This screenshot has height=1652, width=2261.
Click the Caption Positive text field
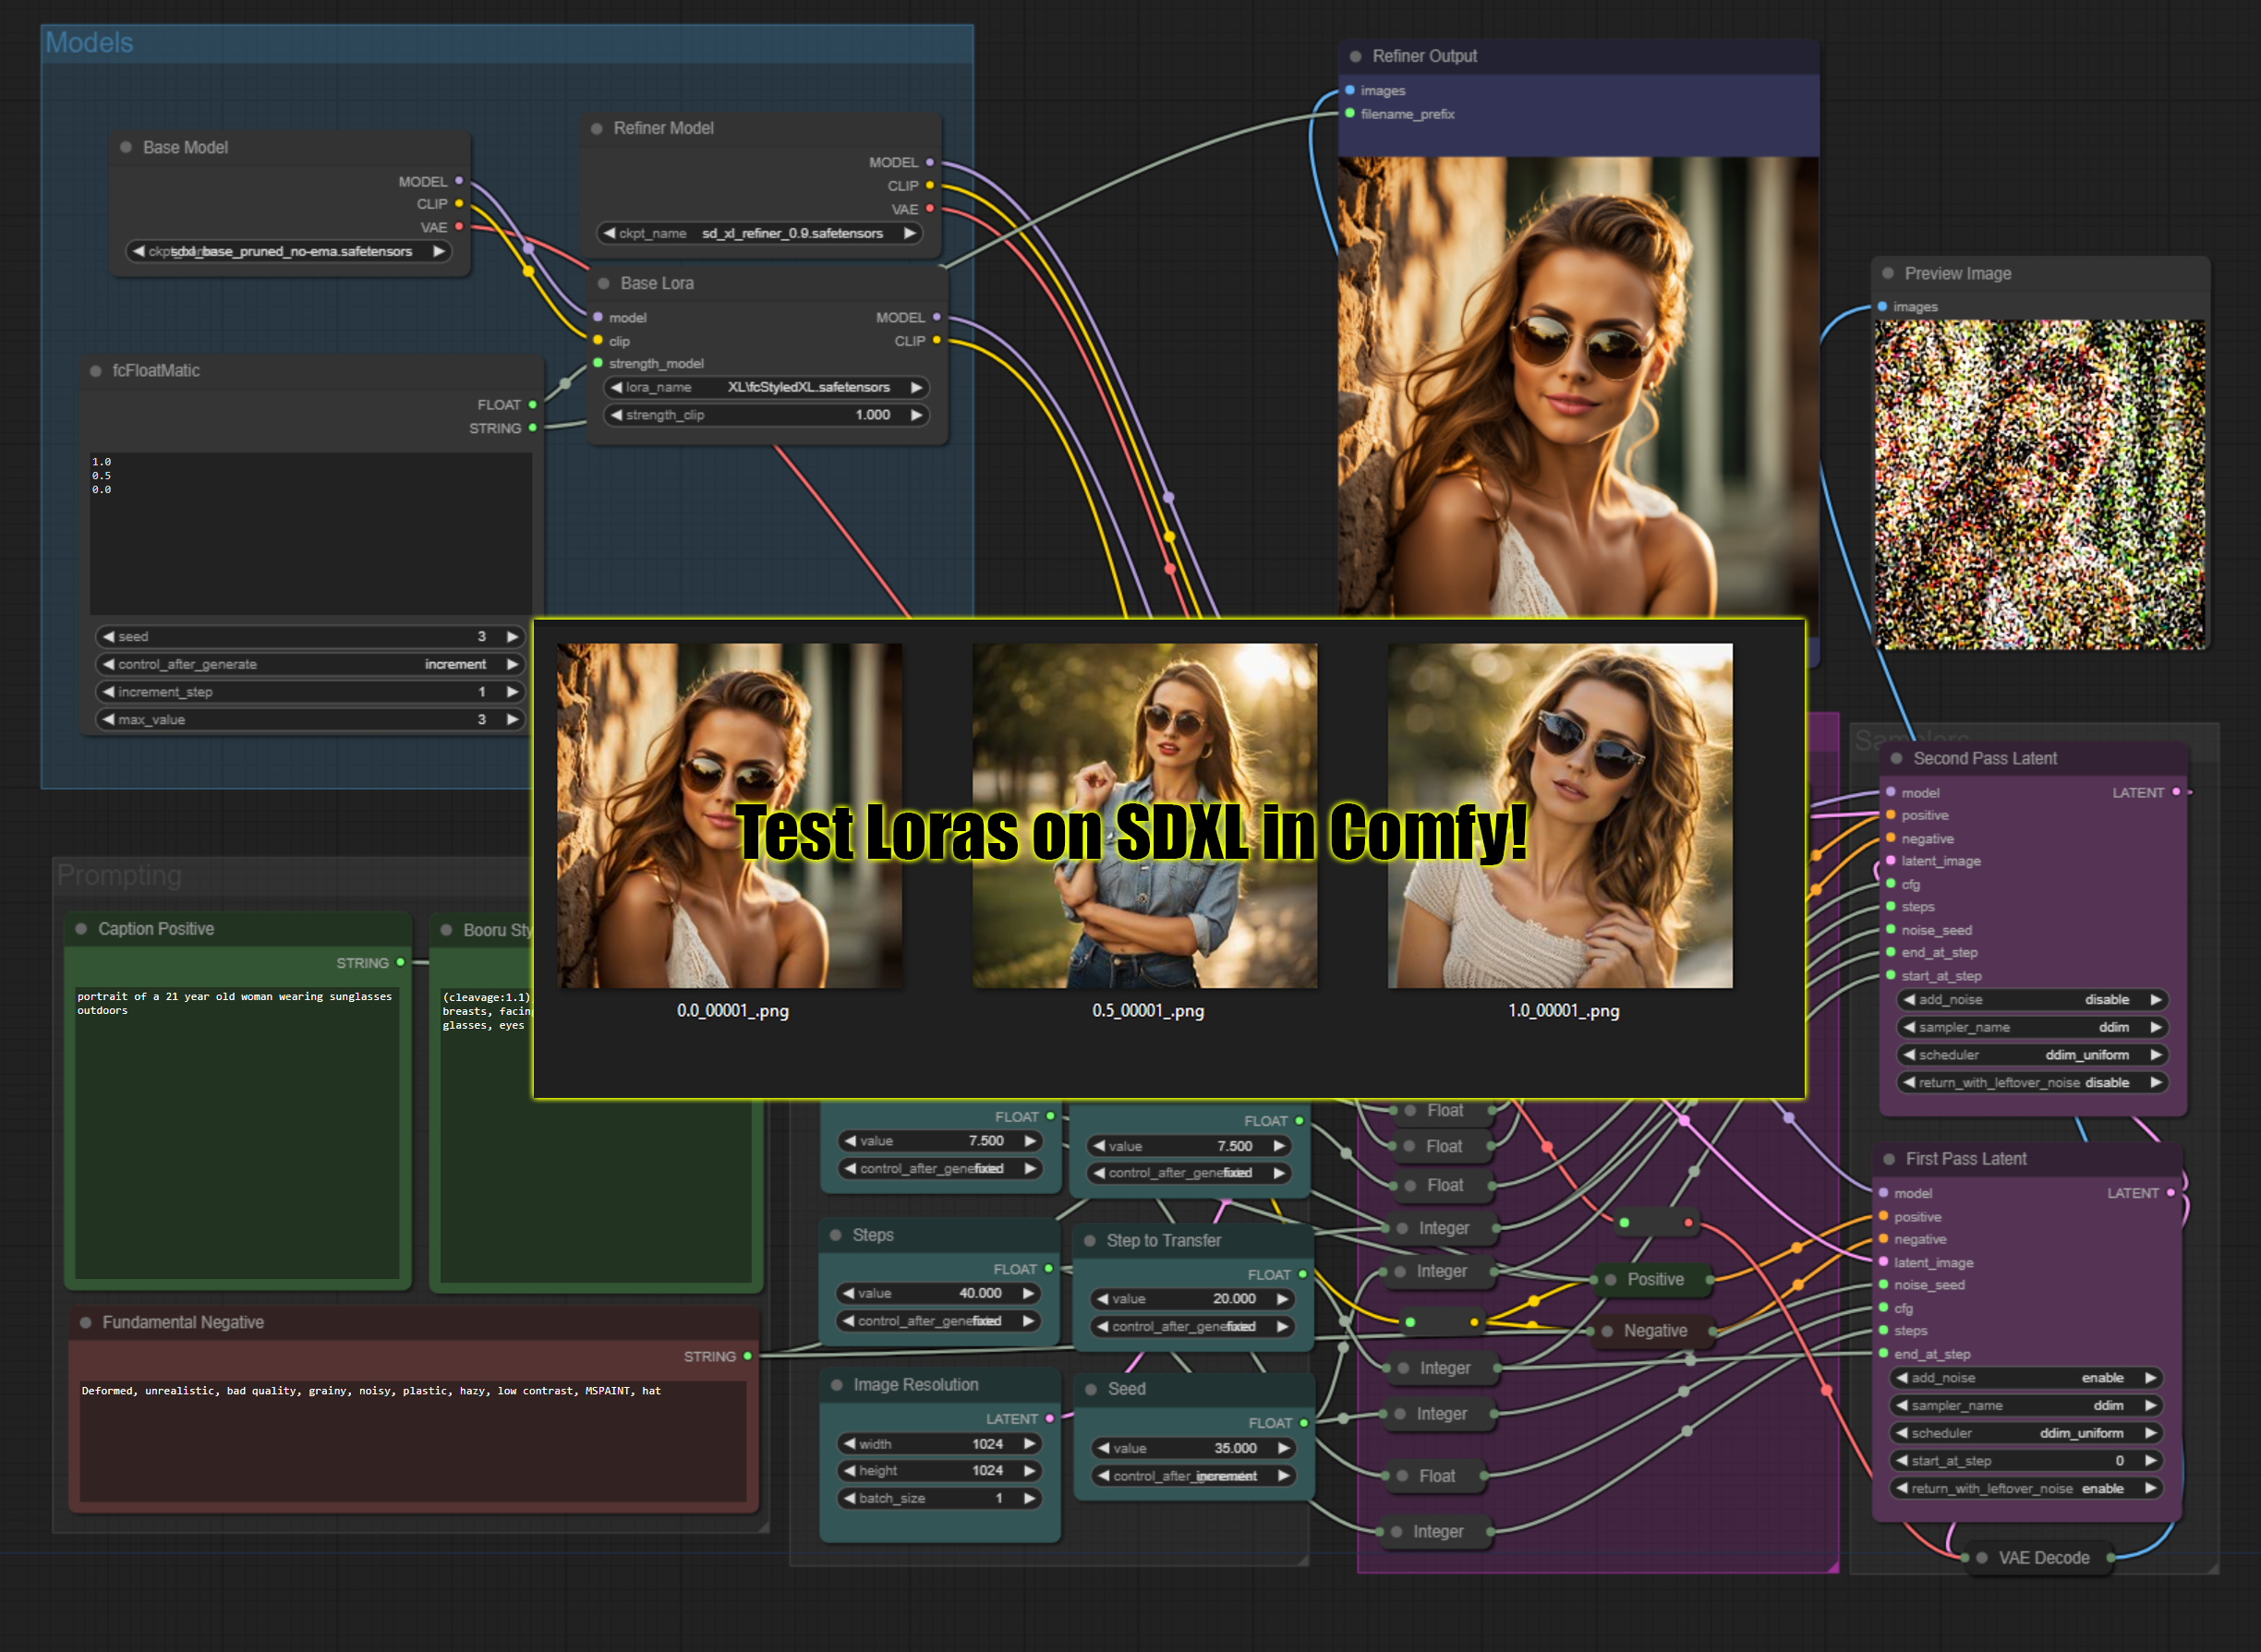pos(237,1130)
